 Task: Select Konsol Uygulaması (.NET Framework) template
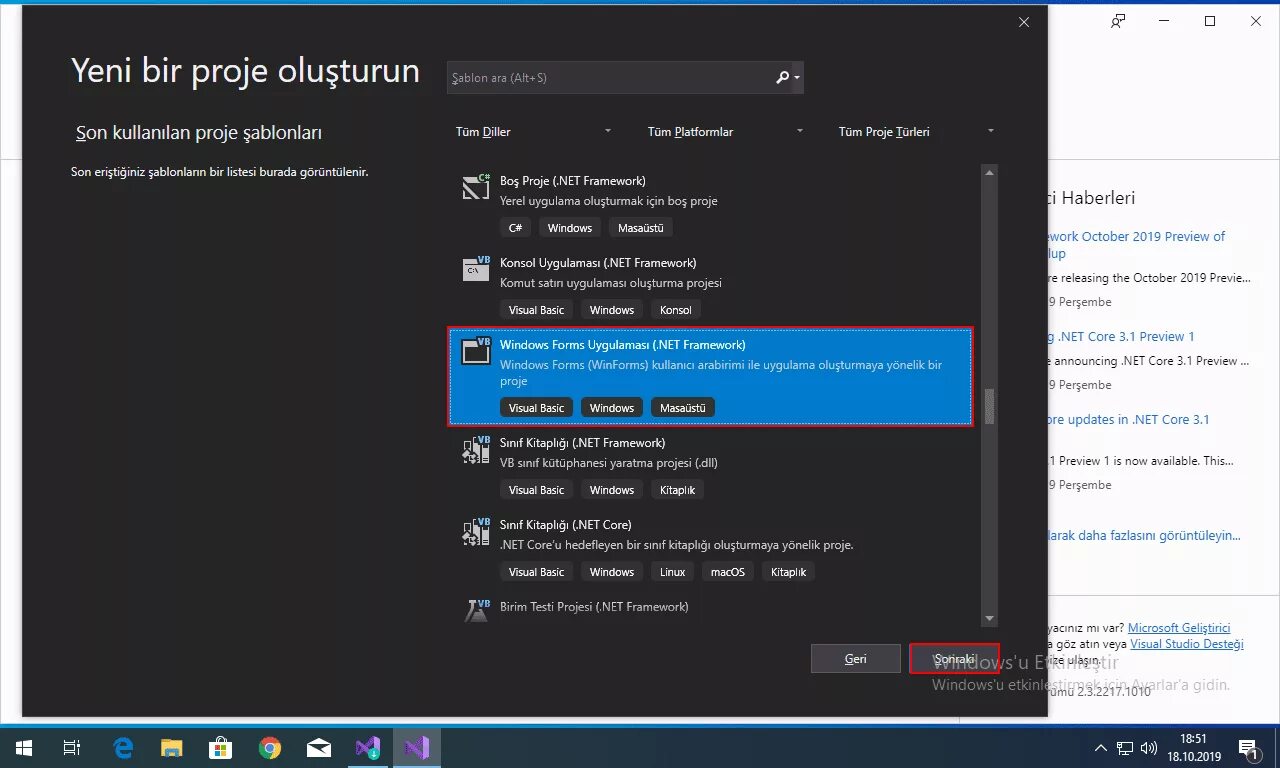click(x=710, y=285)
